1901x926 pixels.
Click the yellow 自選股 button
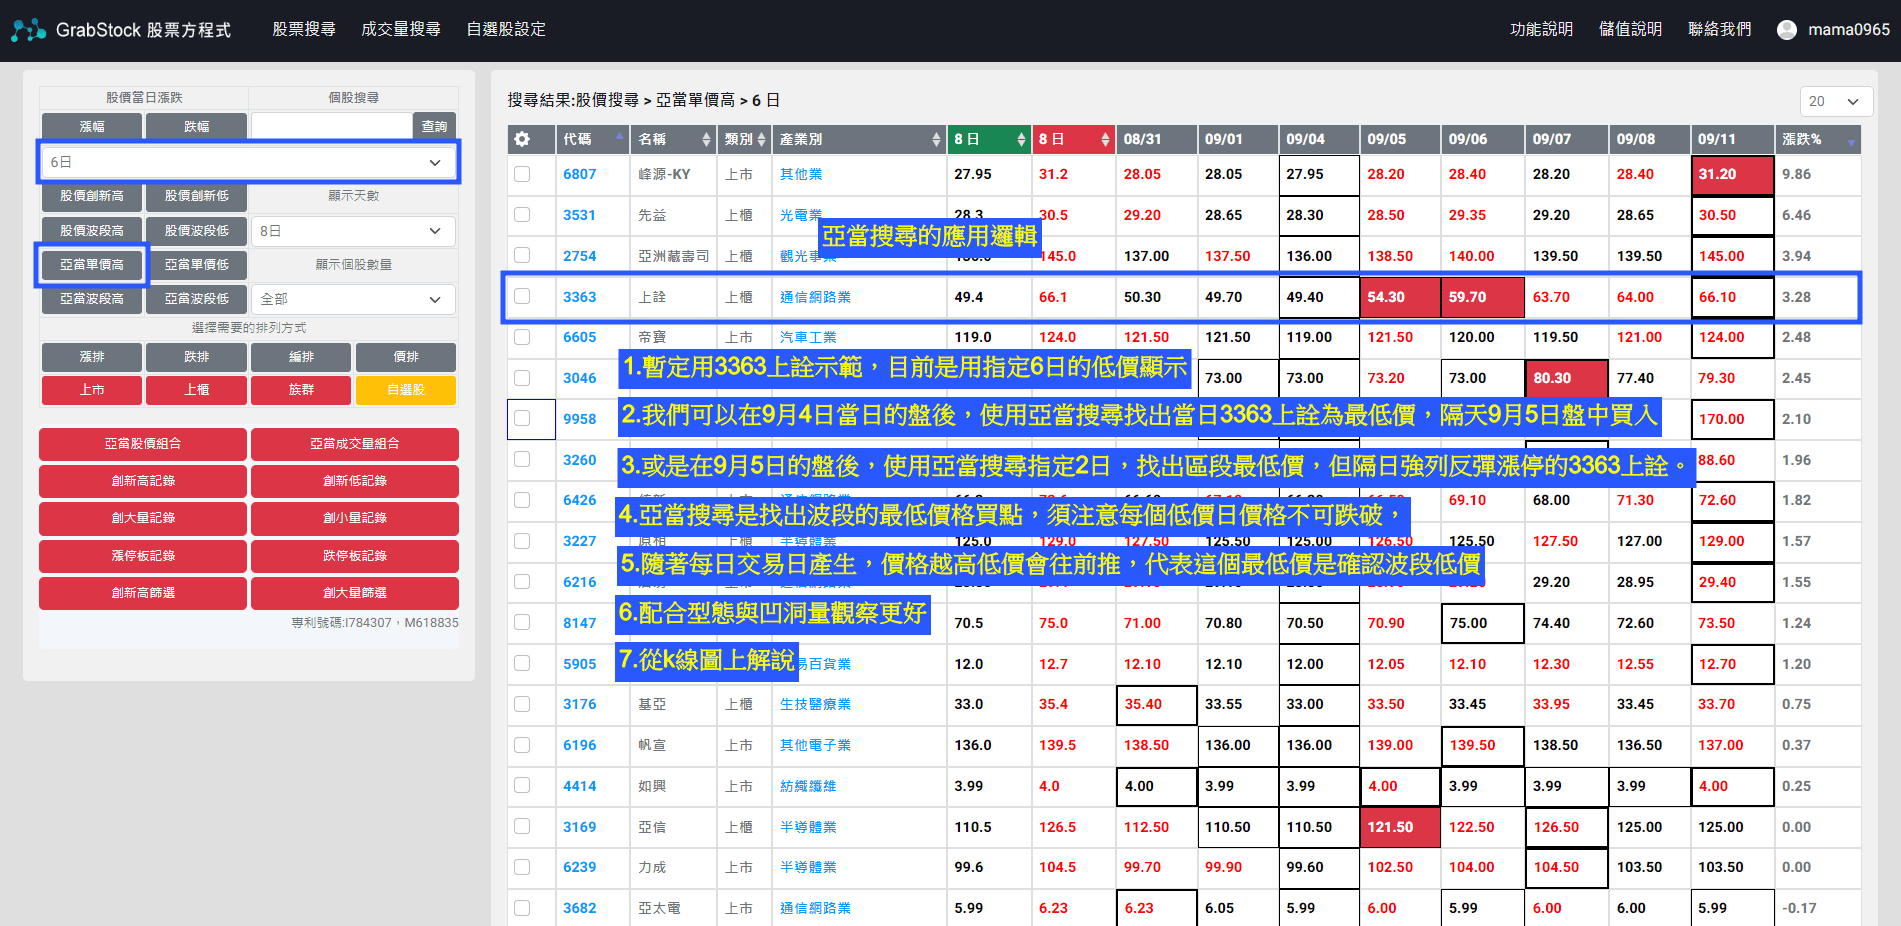[405, 390]
